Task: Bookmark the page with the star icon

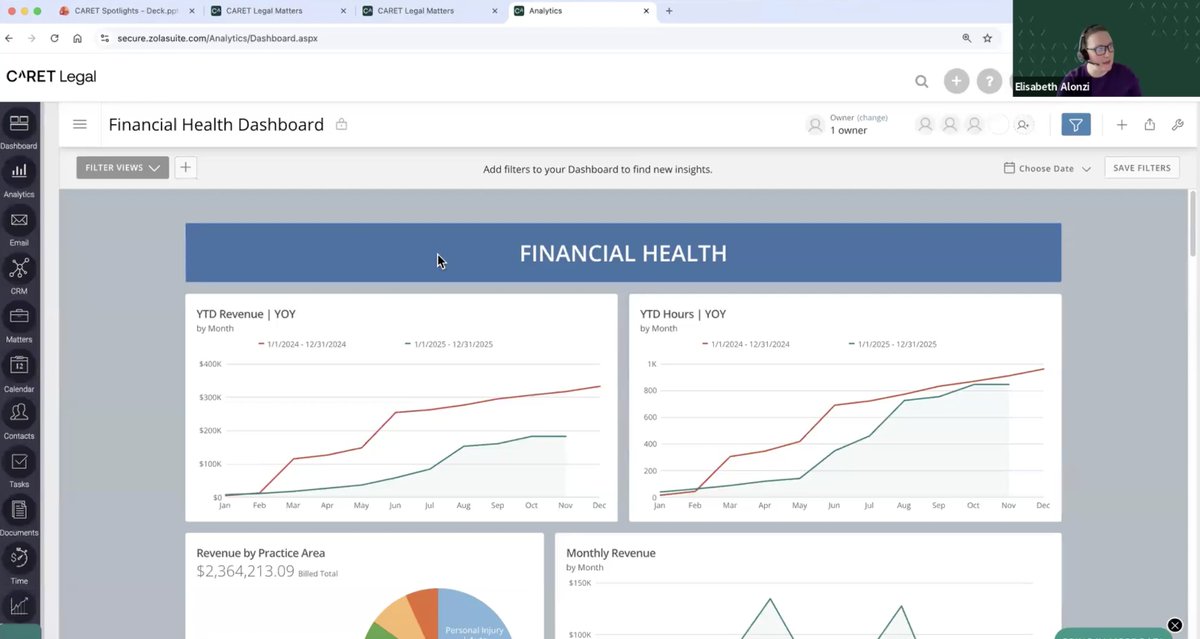Action: click(x=987, y=38)
